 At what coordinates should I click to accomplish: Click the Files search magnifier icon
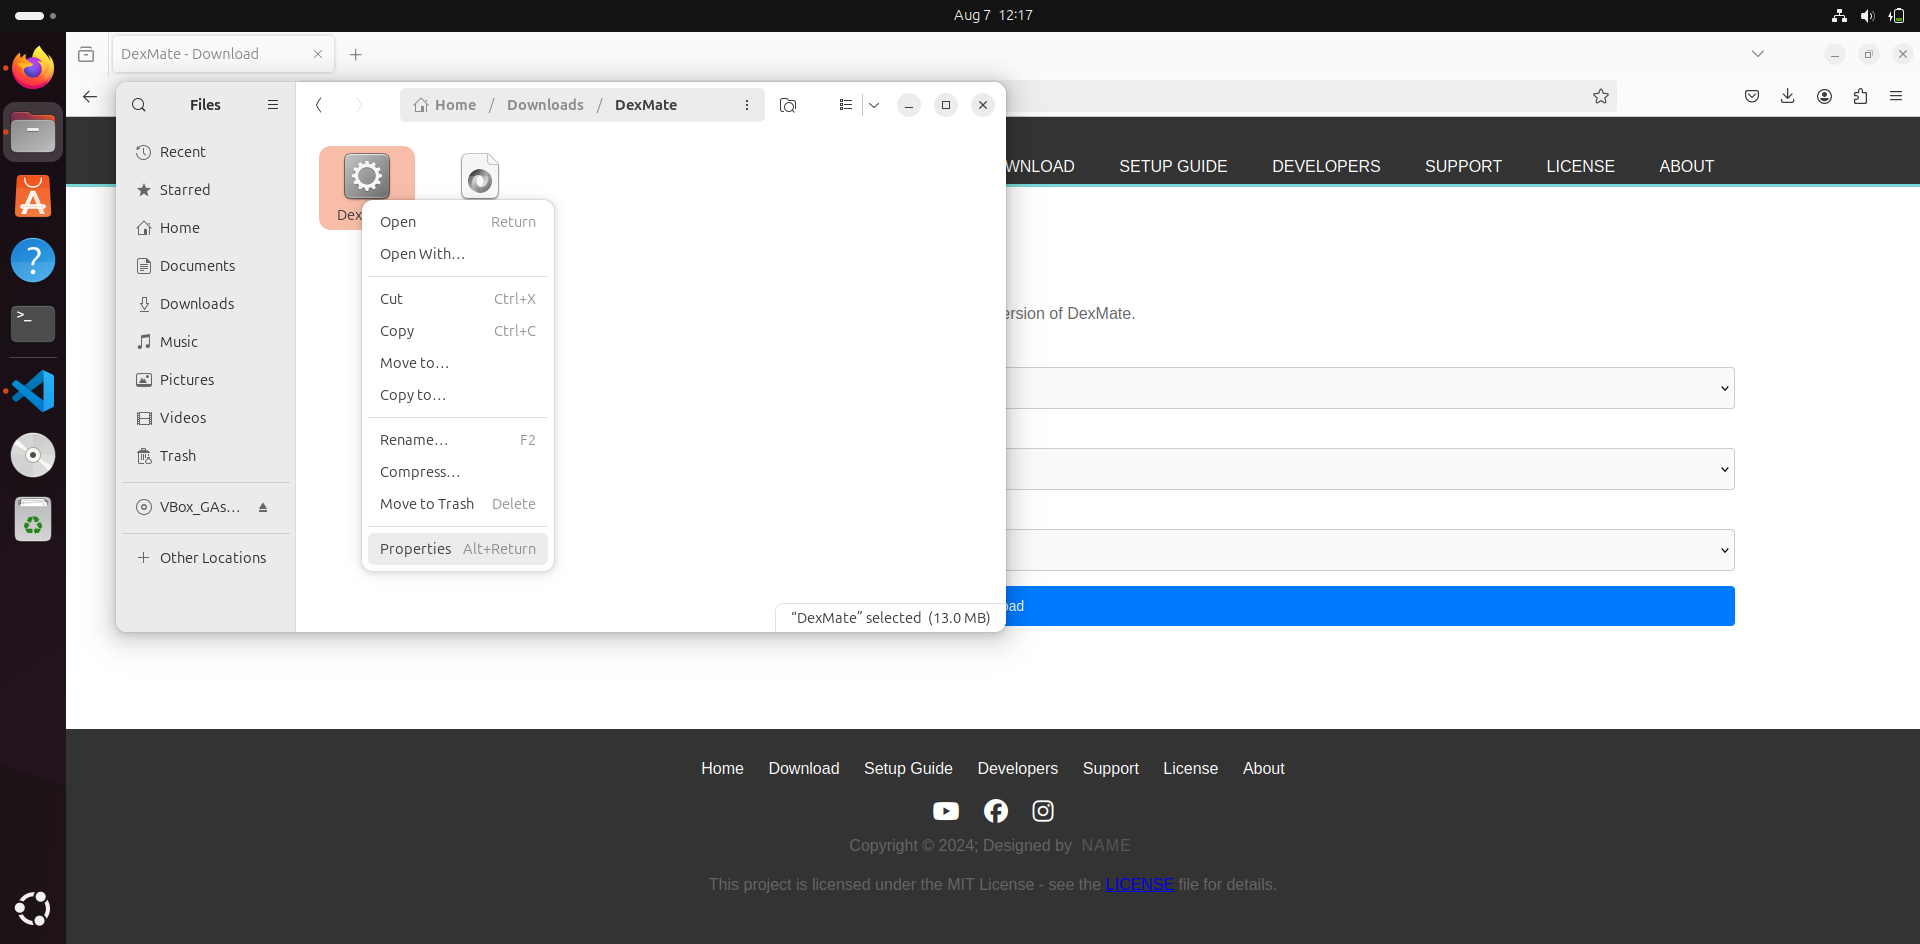[139, 105]
